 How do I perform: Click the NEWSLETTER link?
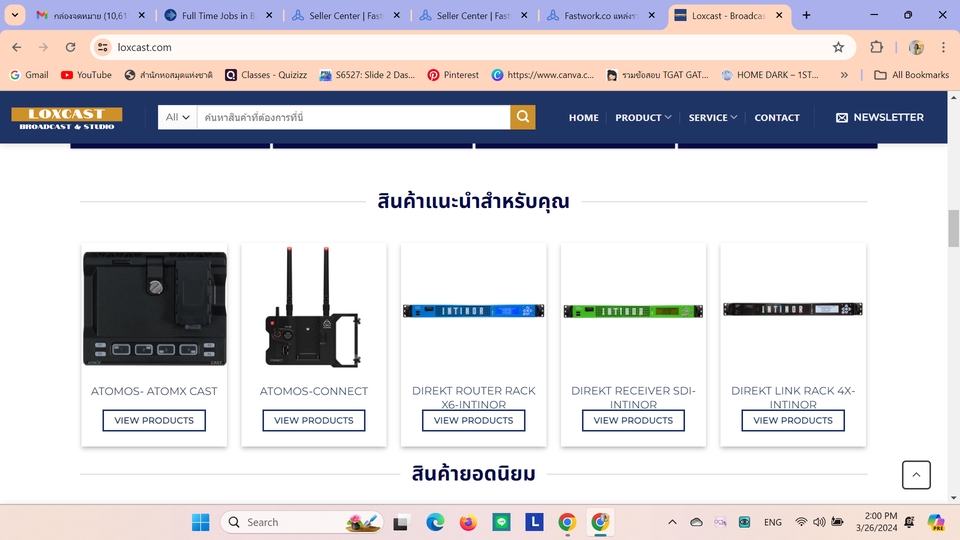click(880, 118)
